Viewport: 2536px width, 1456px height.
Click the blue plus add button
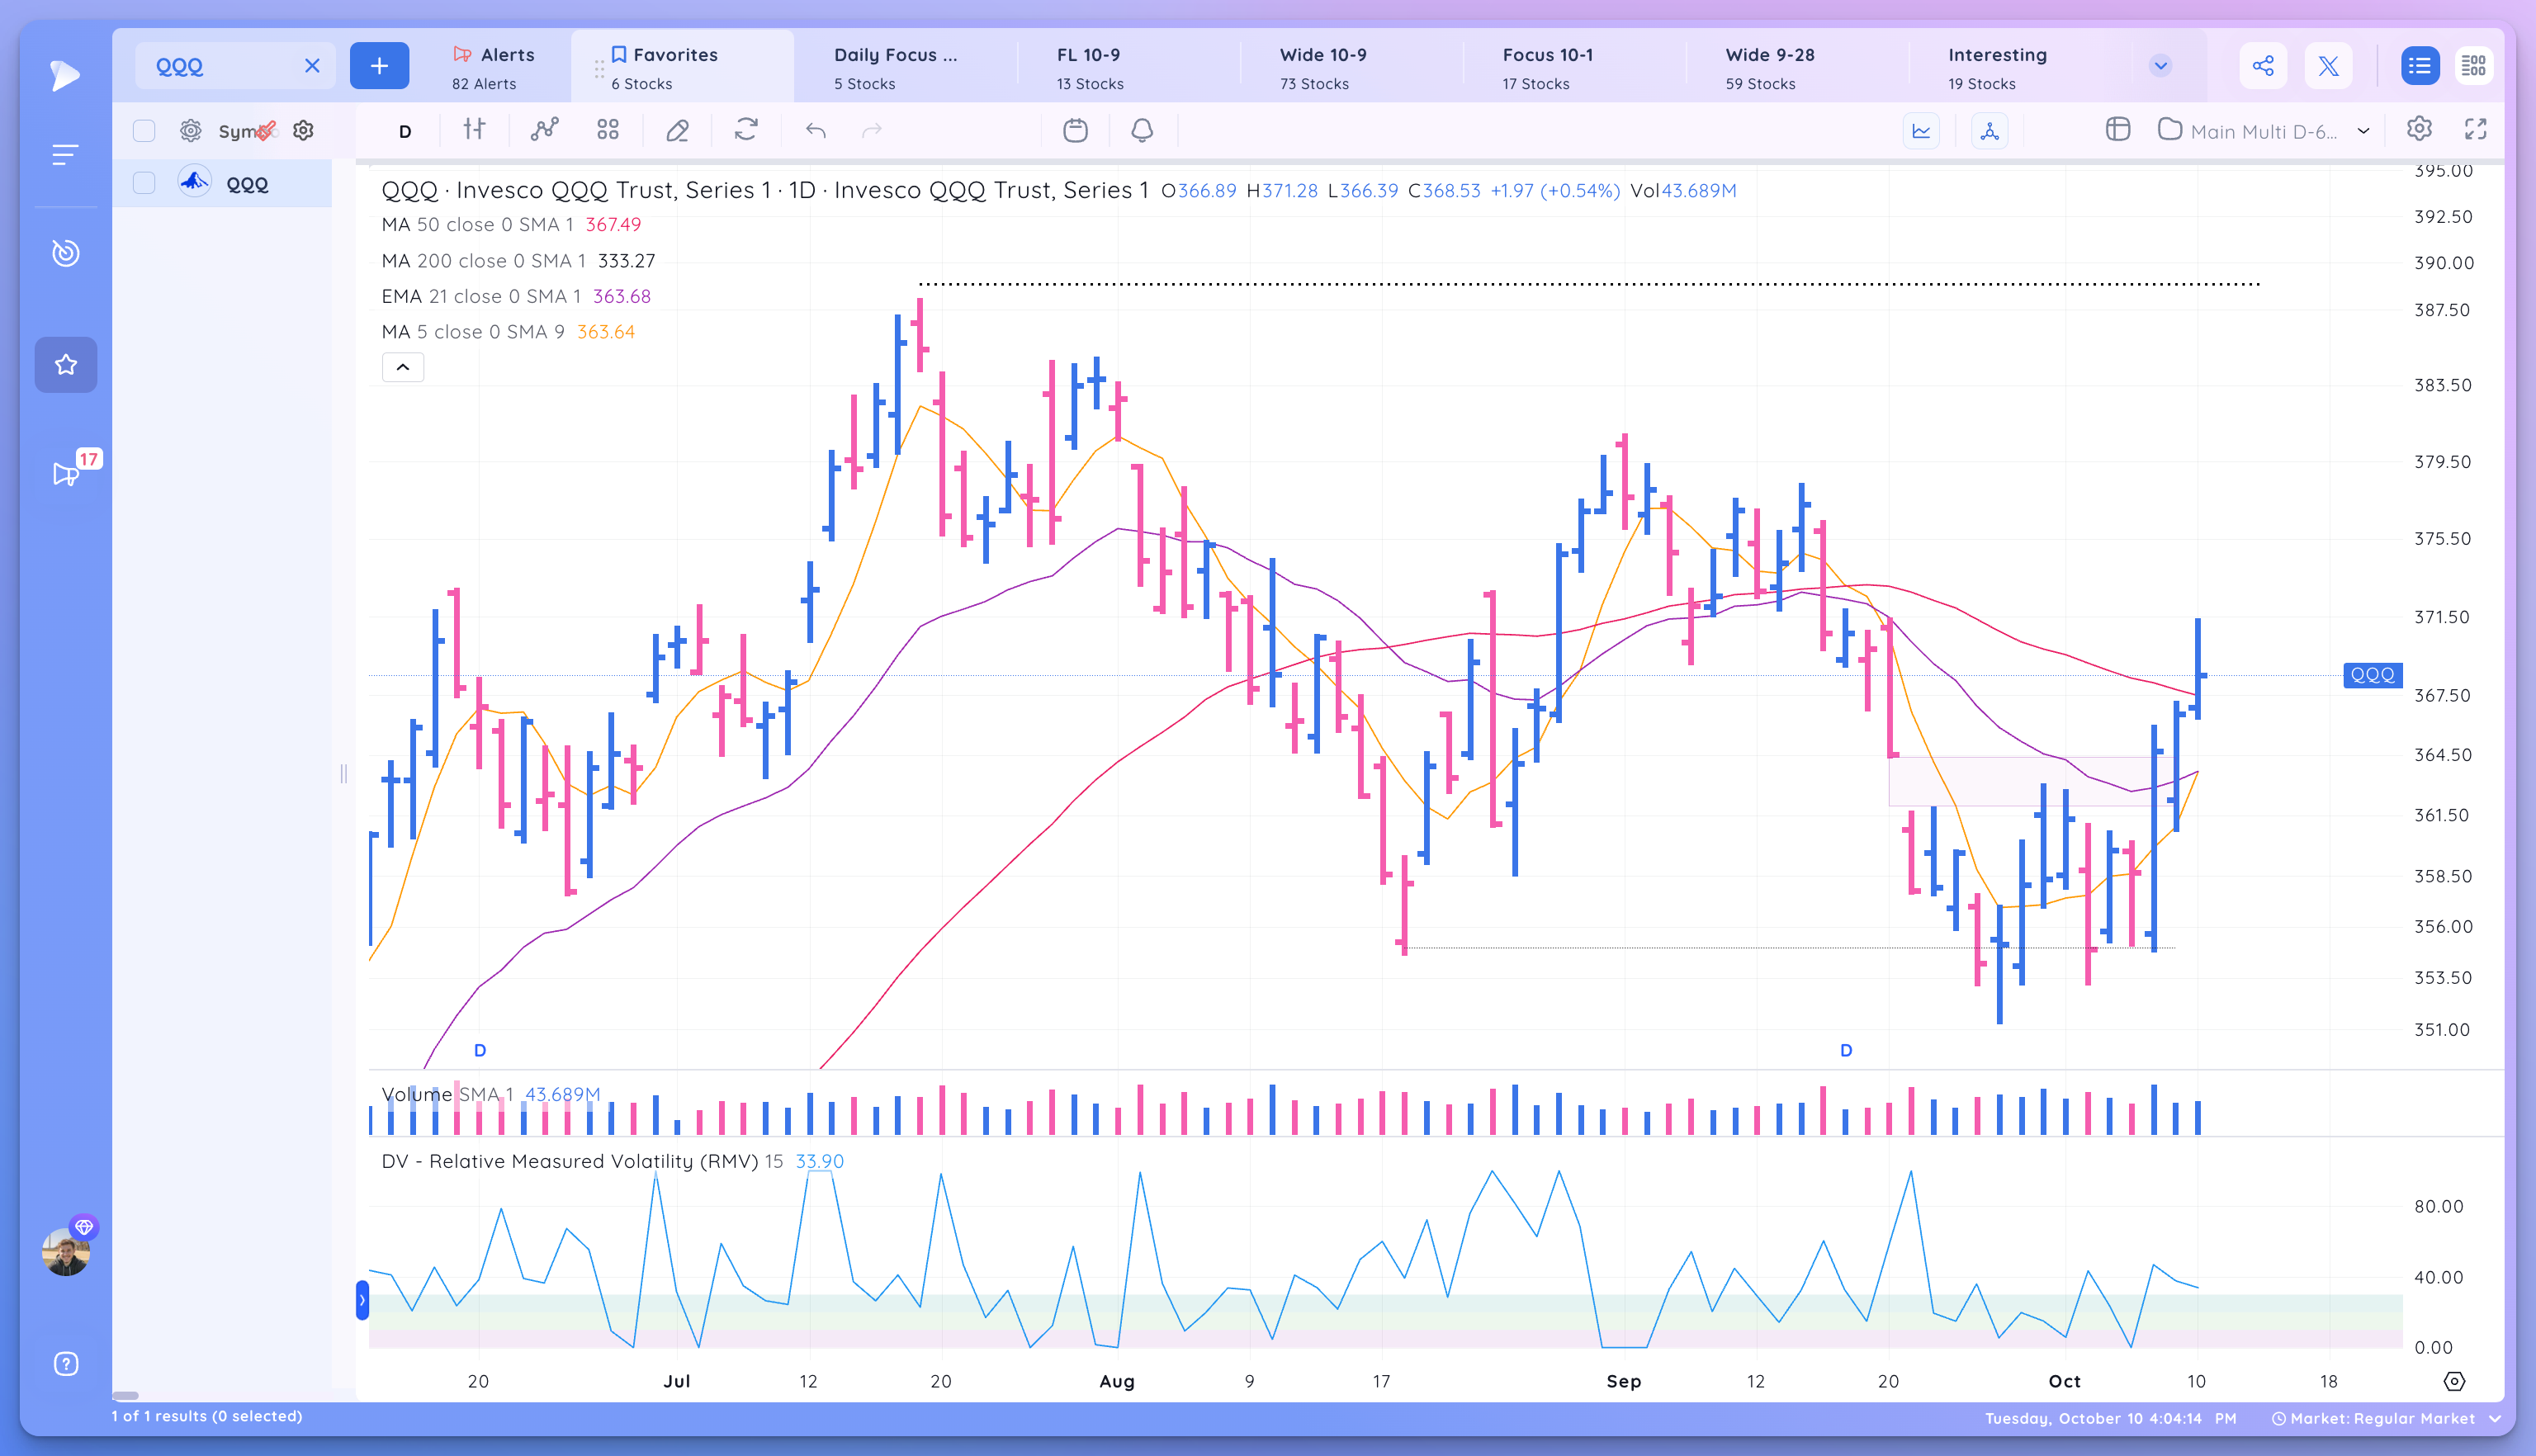tap(379, 66)
